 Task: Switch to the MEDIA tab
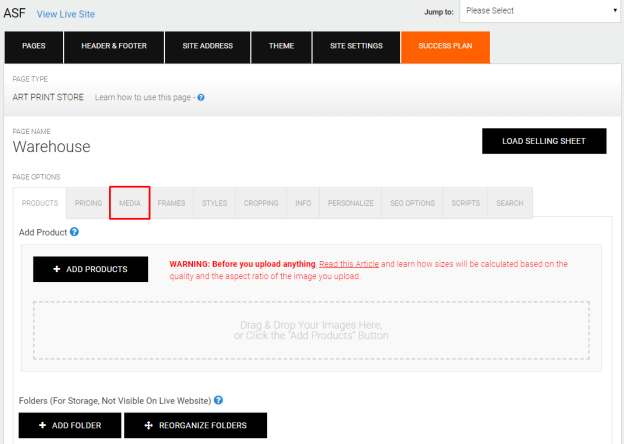tap(130, 203)
